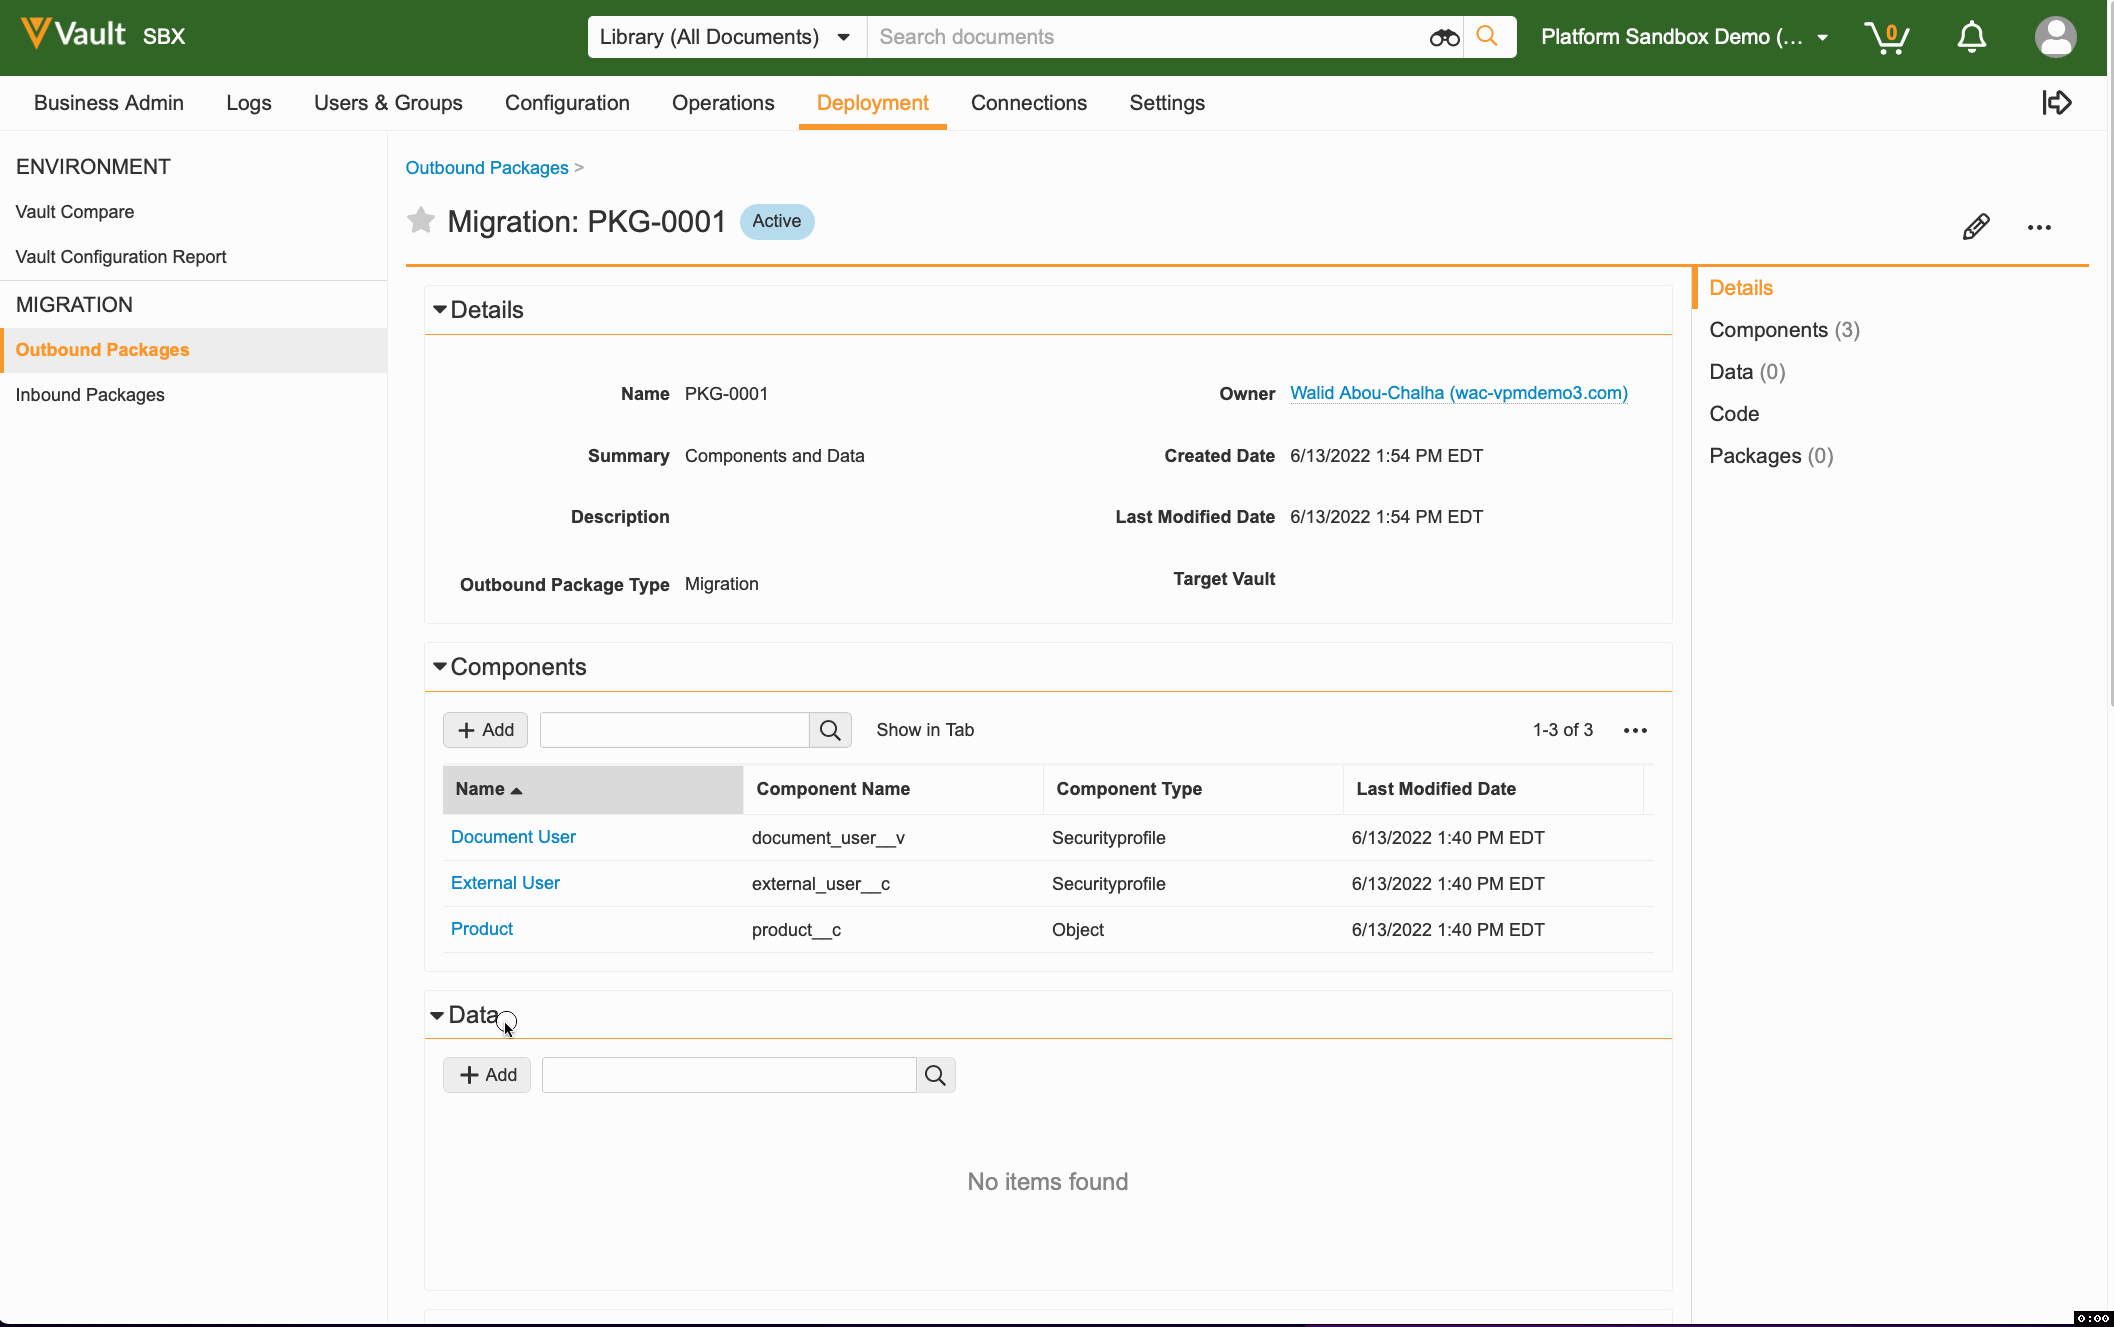Collapse the Components section
2114x1327 pixels.
(440, 667)
